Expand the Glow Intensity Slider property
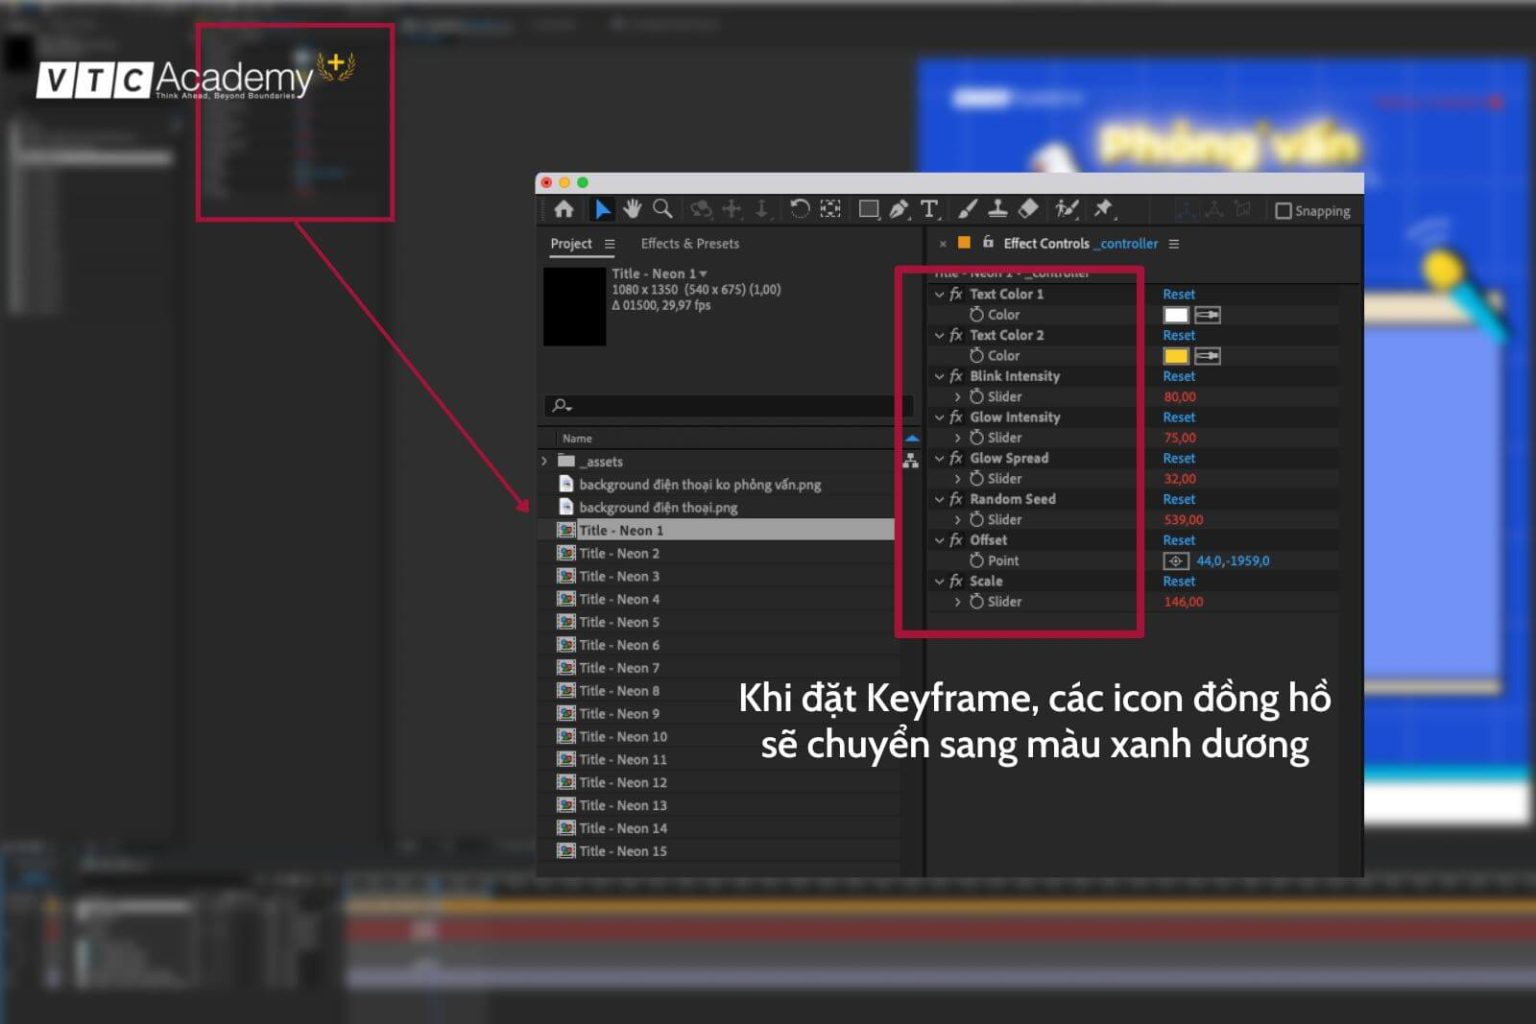The width and height of the screenshot is (1536, 1024). pyautogui.click(x=958, y=437)
